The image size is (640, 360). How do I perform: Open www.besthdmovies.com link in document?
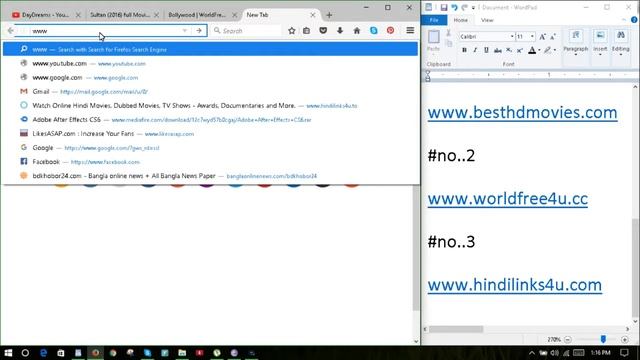tap(522, 113)
